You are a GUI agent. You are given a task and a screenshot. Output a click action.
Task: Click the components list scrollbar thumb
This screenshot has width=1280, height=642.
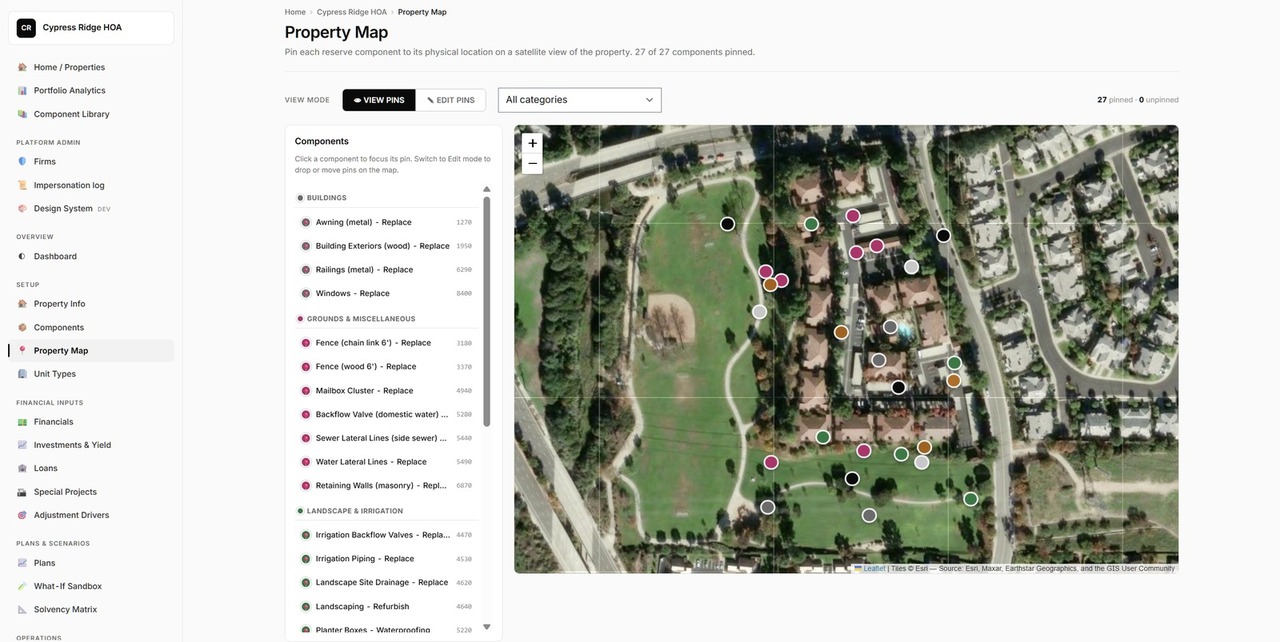pos(487,312)
